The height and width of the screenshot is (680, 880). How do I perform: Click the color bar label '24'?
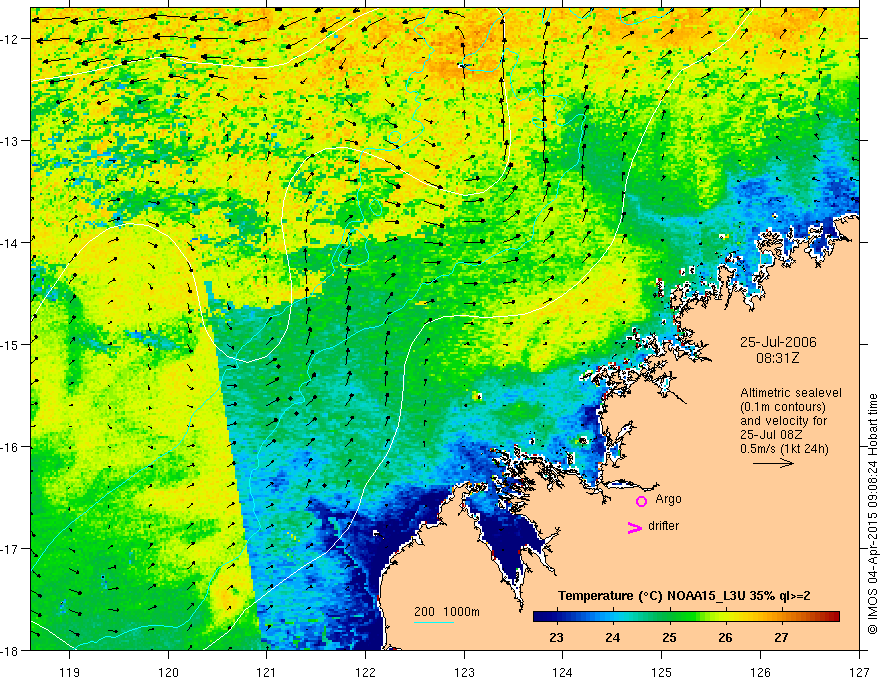point(613,638)
